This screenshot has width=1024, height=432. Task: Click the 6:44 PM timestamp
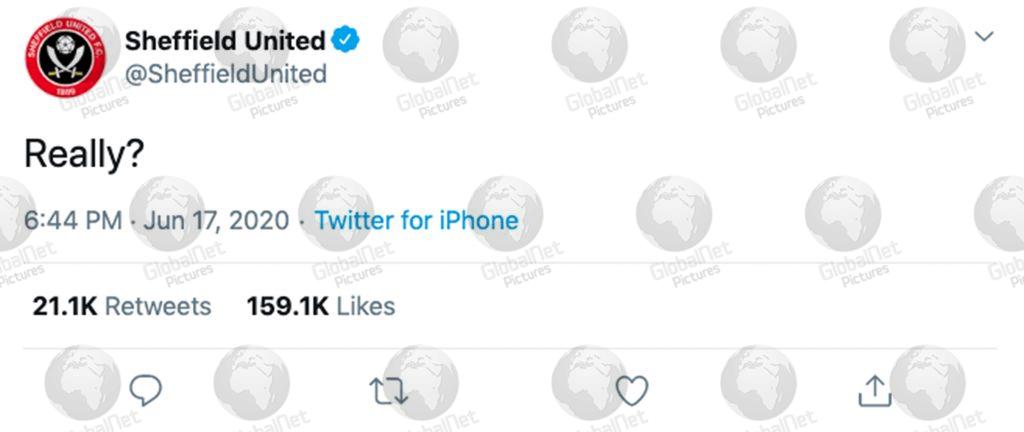click(73, 221)
